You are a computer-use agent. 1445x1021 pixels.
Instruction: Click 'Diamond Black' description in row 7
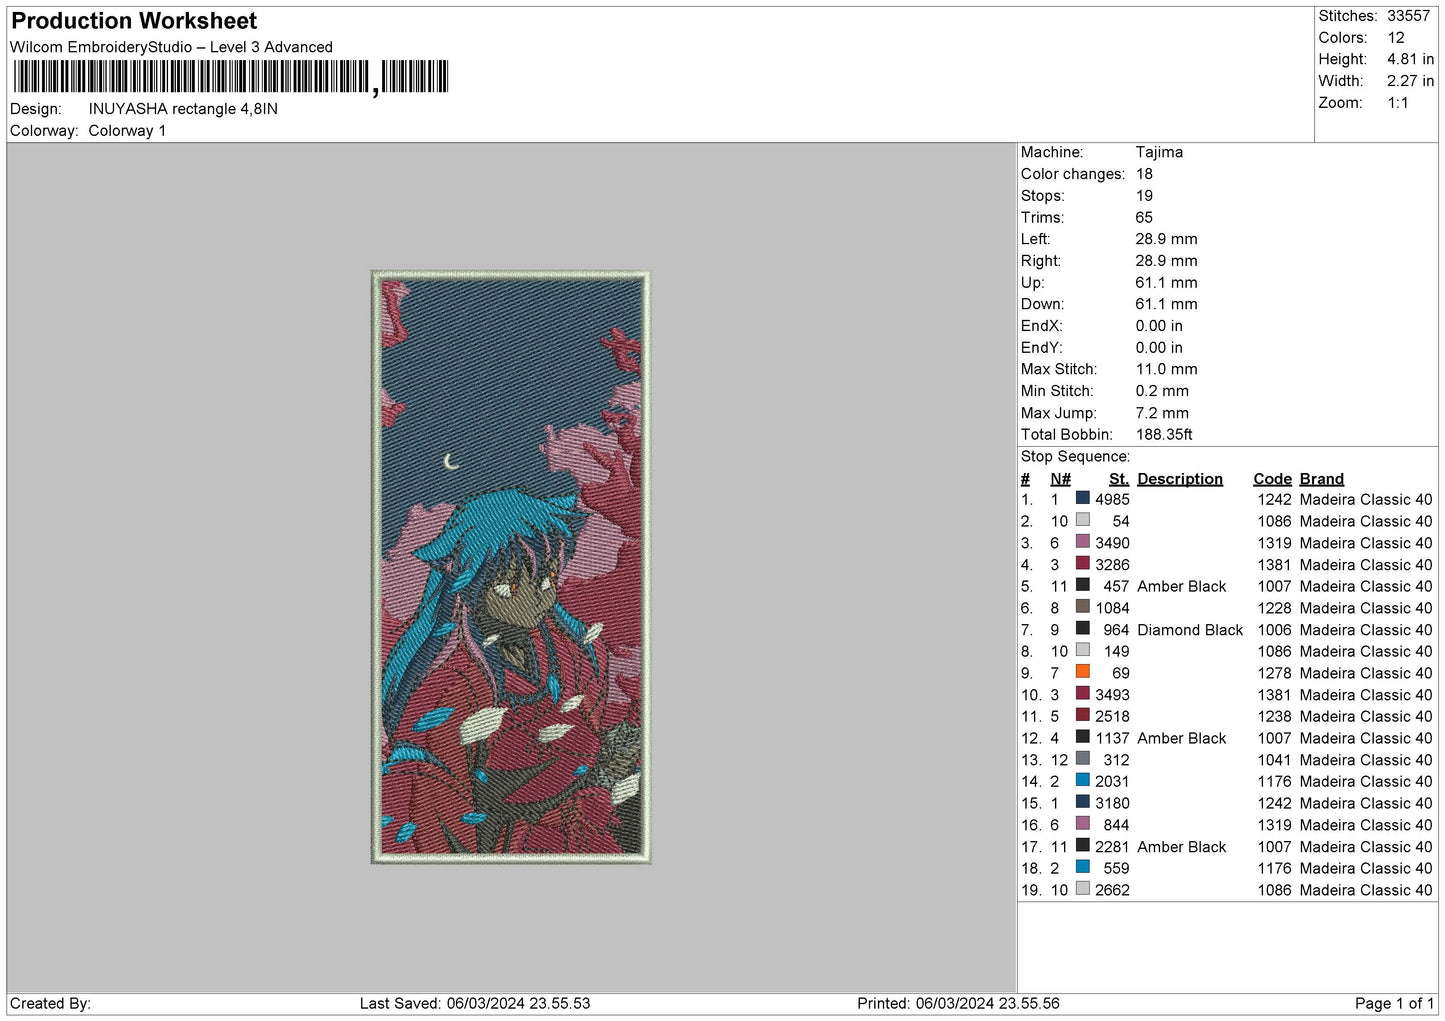coord(1190,630)
